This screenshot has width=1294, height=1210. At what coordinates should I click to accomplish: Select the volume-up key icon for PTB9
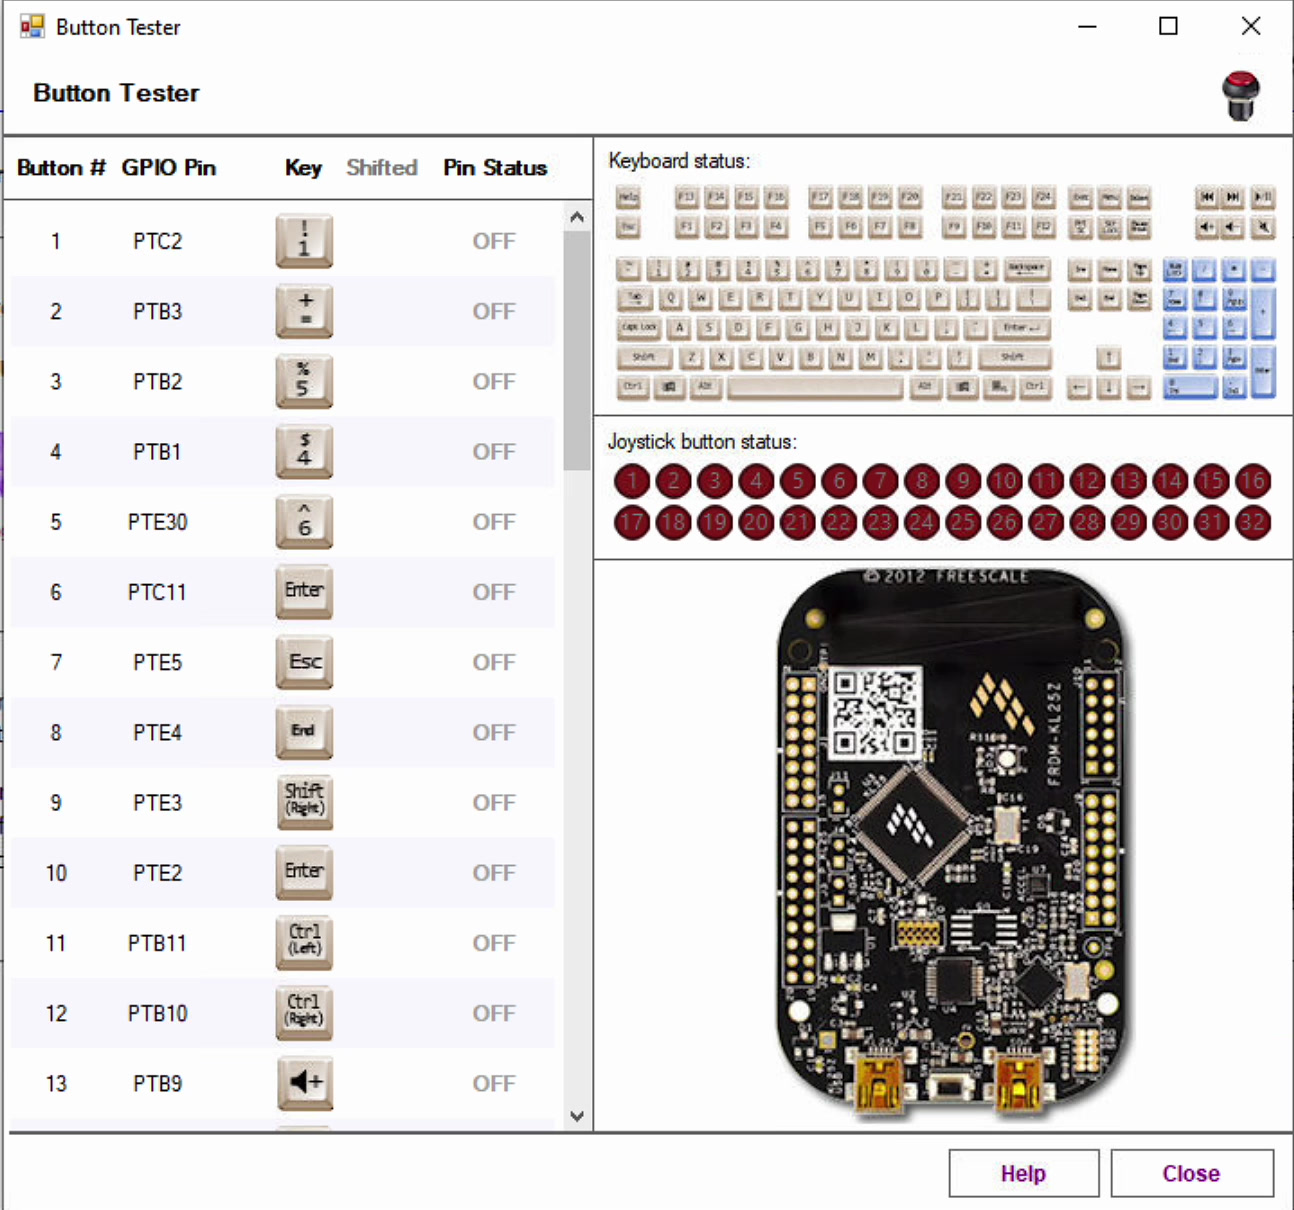pos(303,1083)
